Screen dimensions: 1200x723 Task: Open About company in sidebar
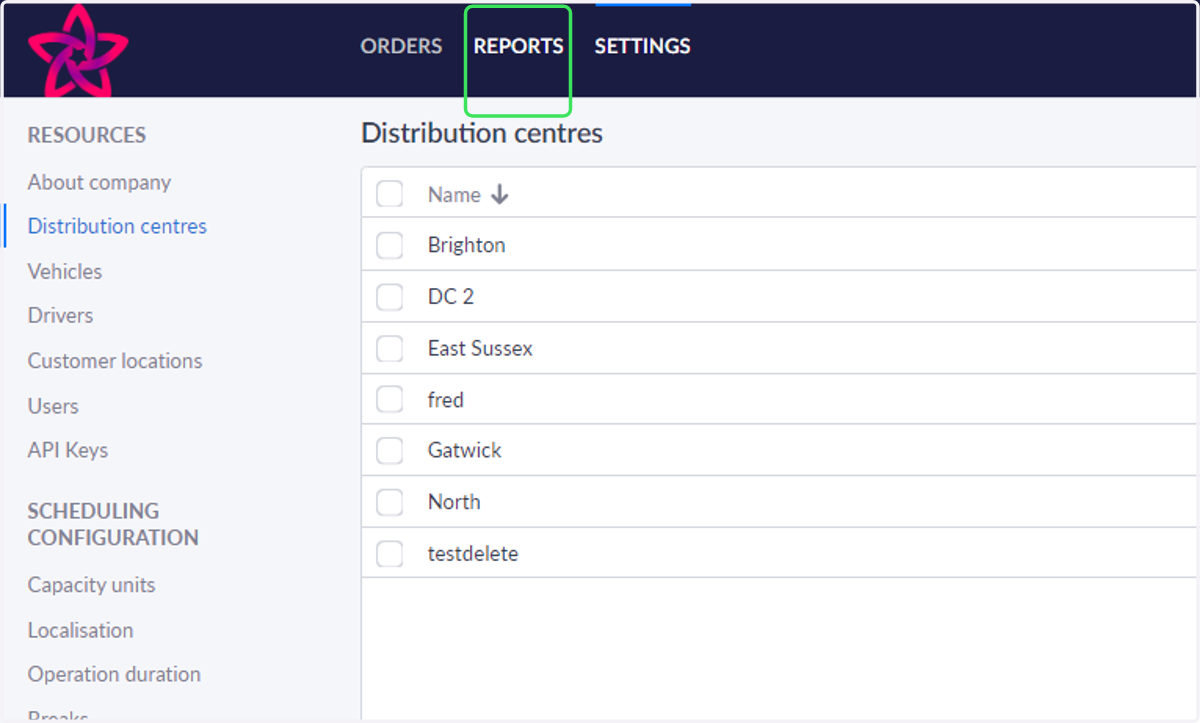click(x=99, y=182)
